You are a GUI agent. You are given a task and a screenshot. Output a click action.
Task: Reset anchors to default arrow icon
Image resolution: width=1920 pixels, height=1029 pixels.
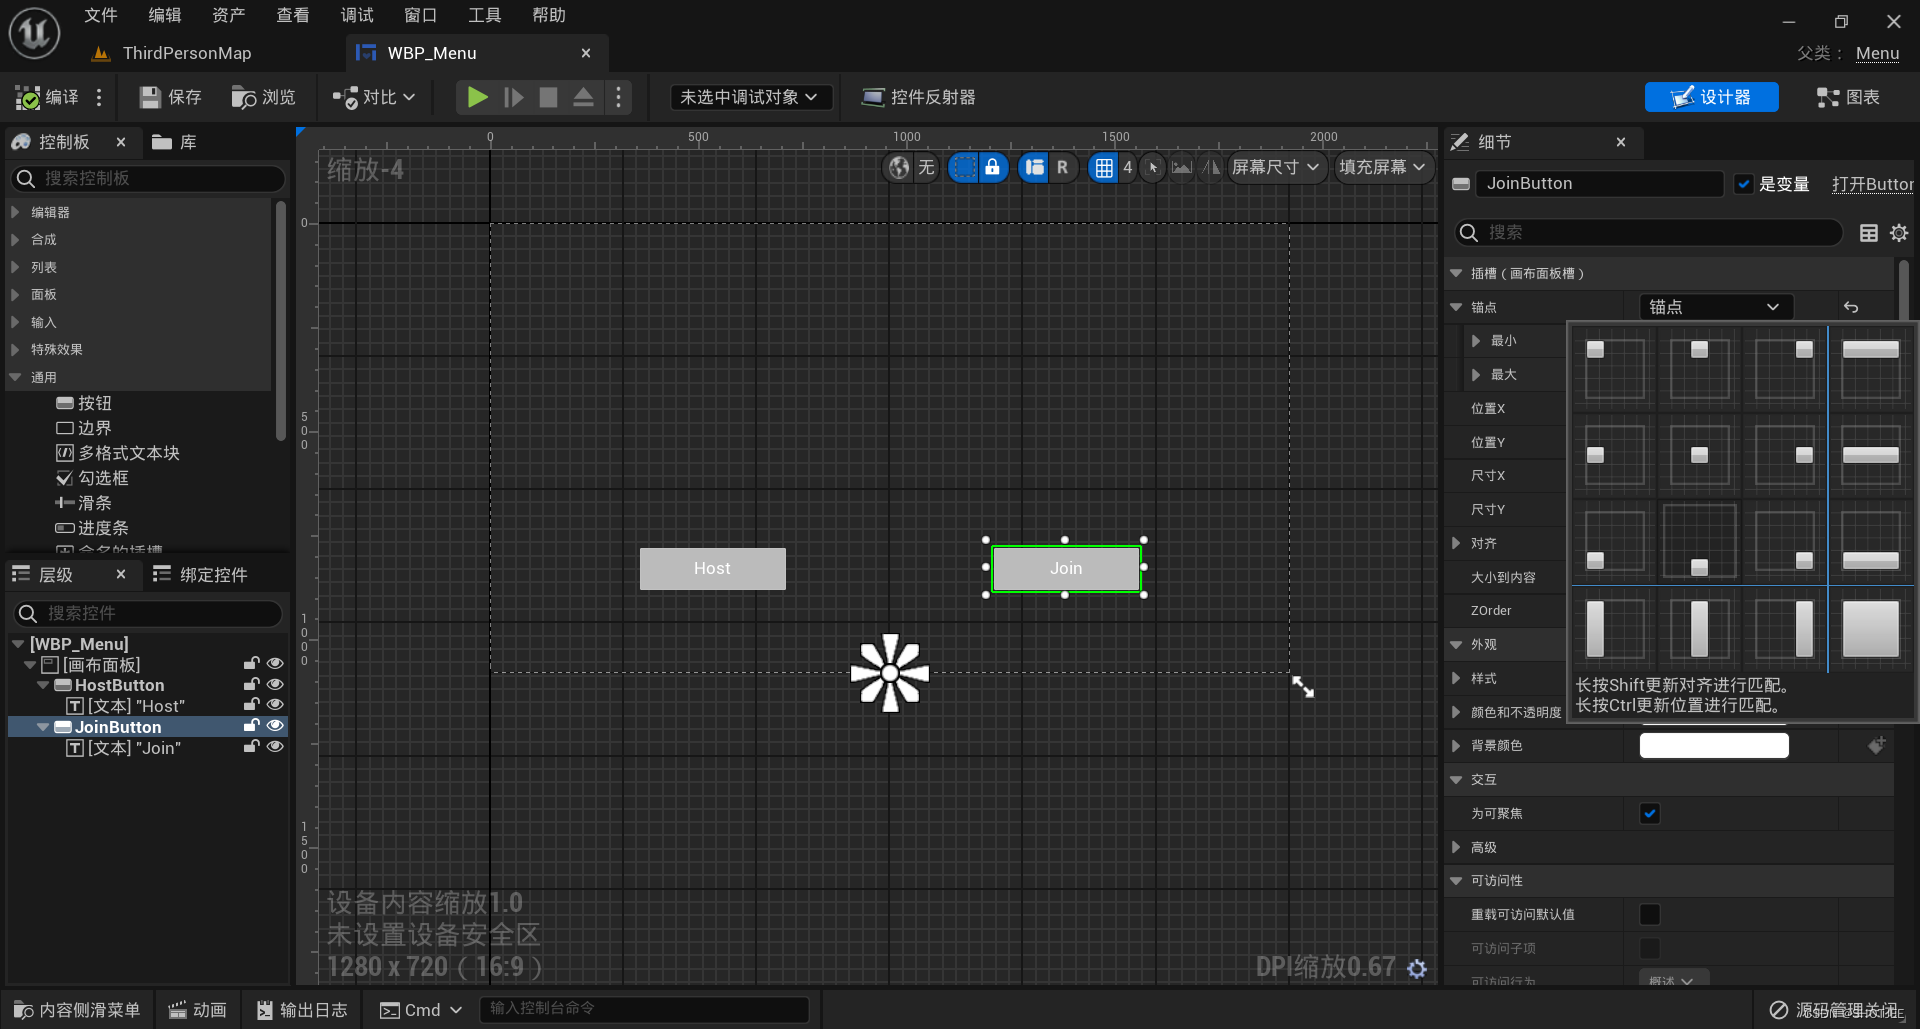pos(1851,307)
